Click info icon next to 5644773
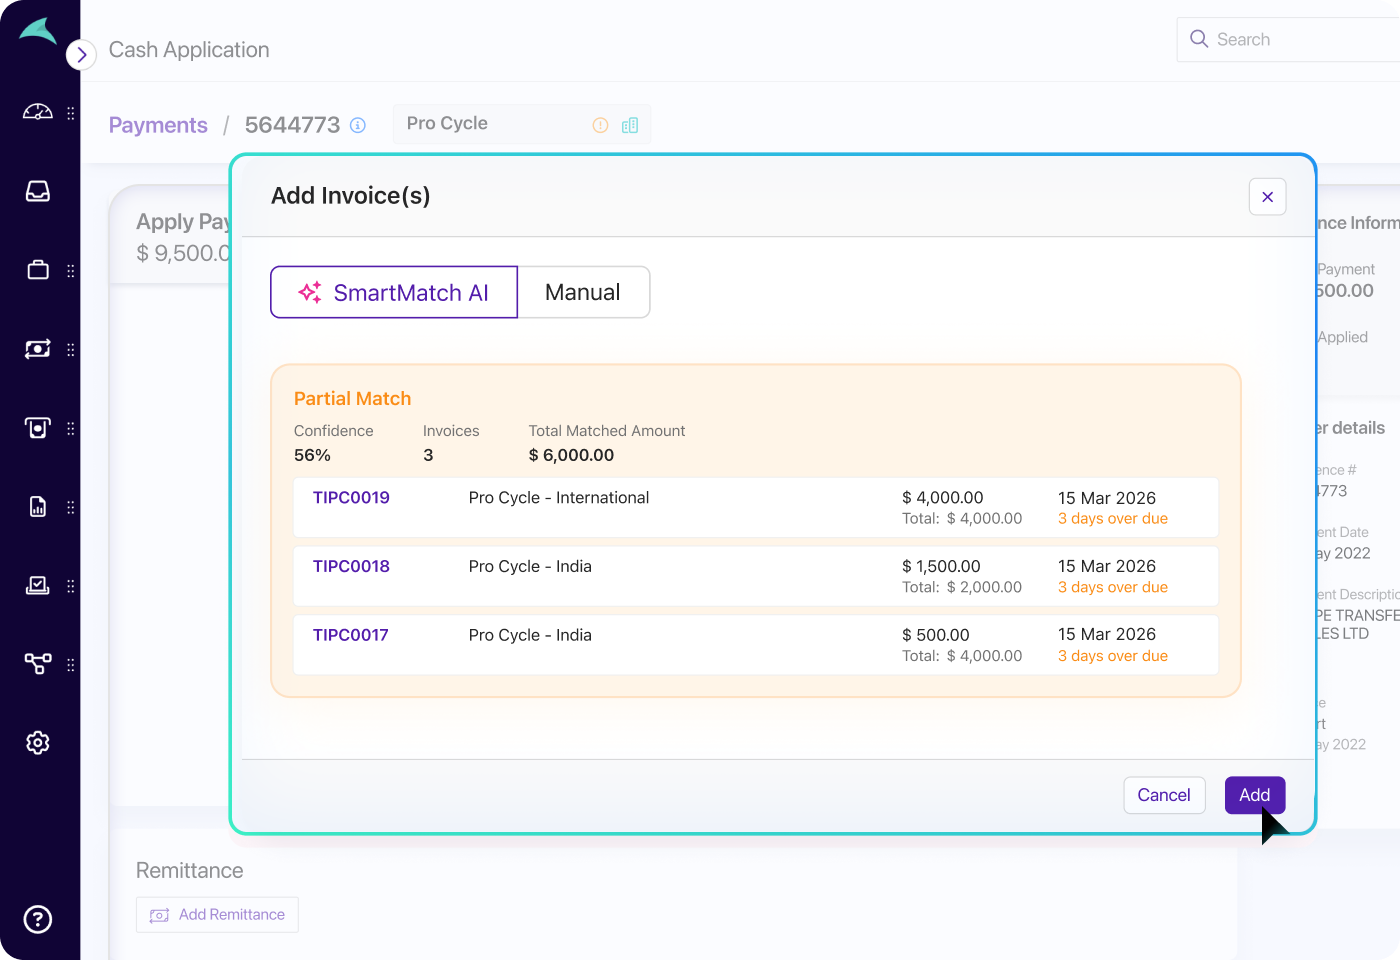 click(x=358, y=126)
